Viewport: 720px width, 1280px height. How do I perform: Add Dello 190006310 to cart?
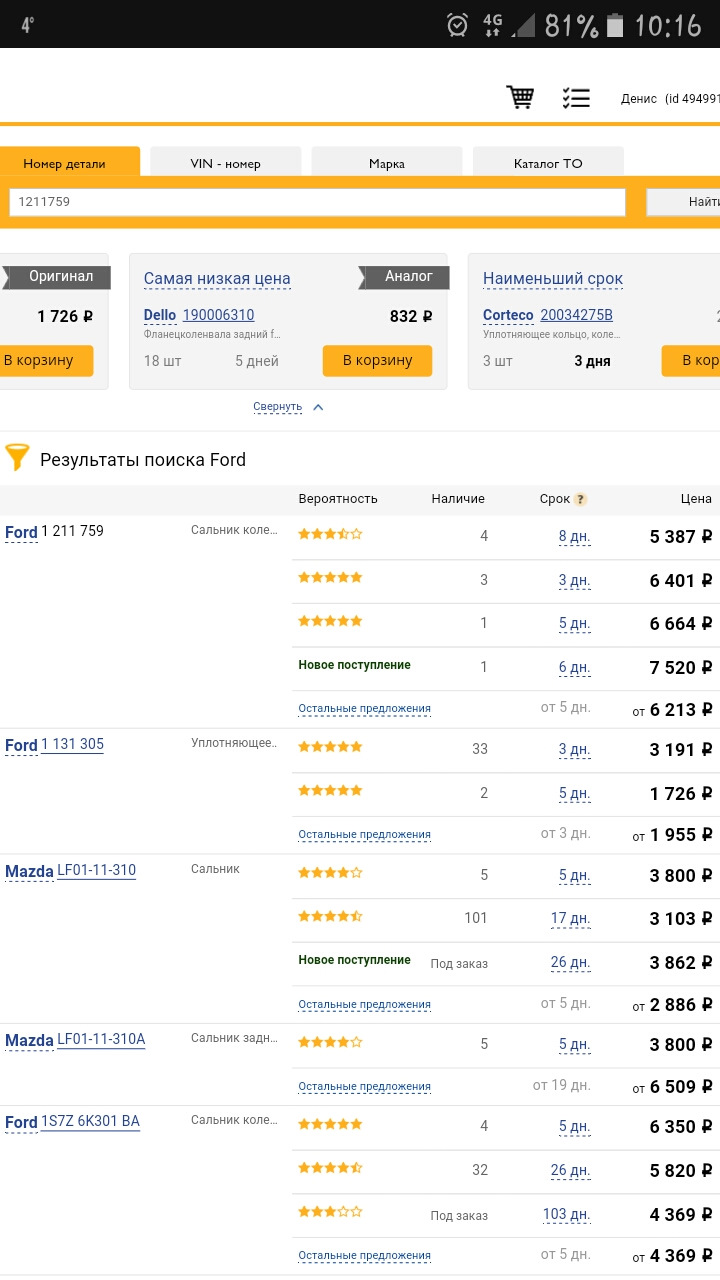pyautogui.click(x=377, y=360)
